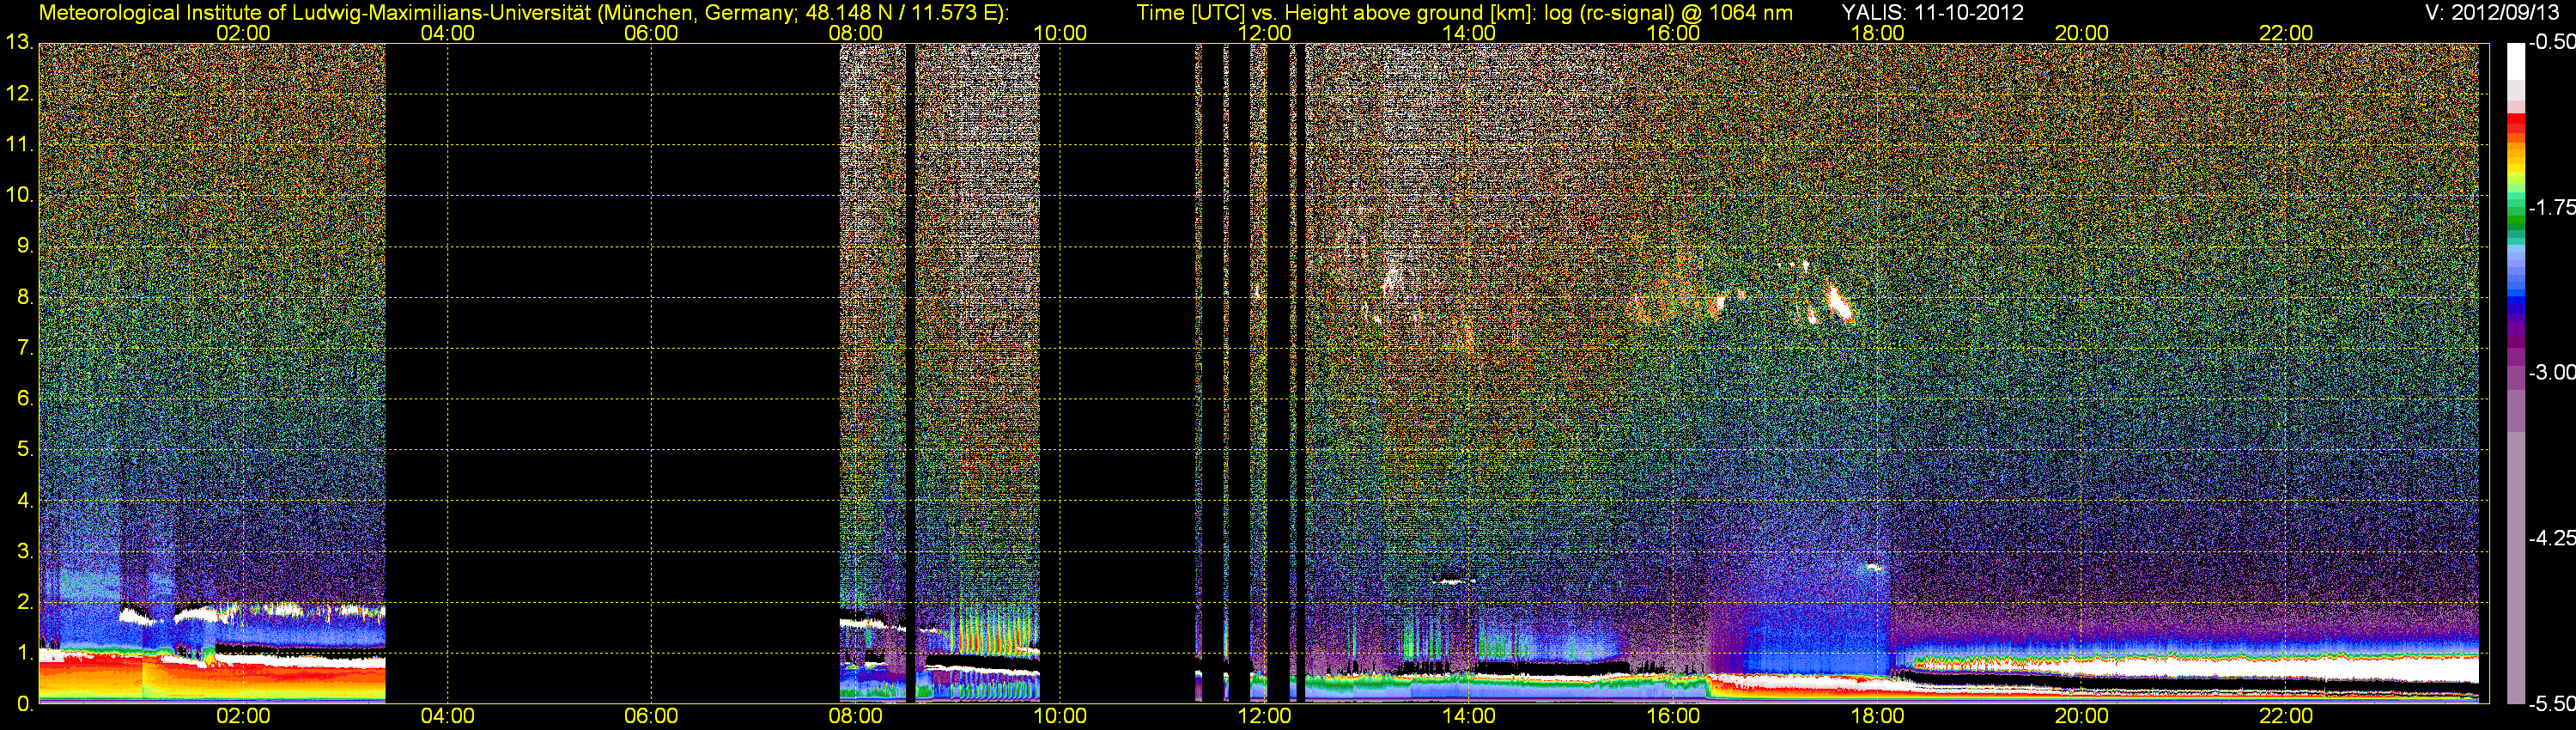Click the '0.' height axis label
This screenshot has height=730, width=2576.
pos(25,704)
